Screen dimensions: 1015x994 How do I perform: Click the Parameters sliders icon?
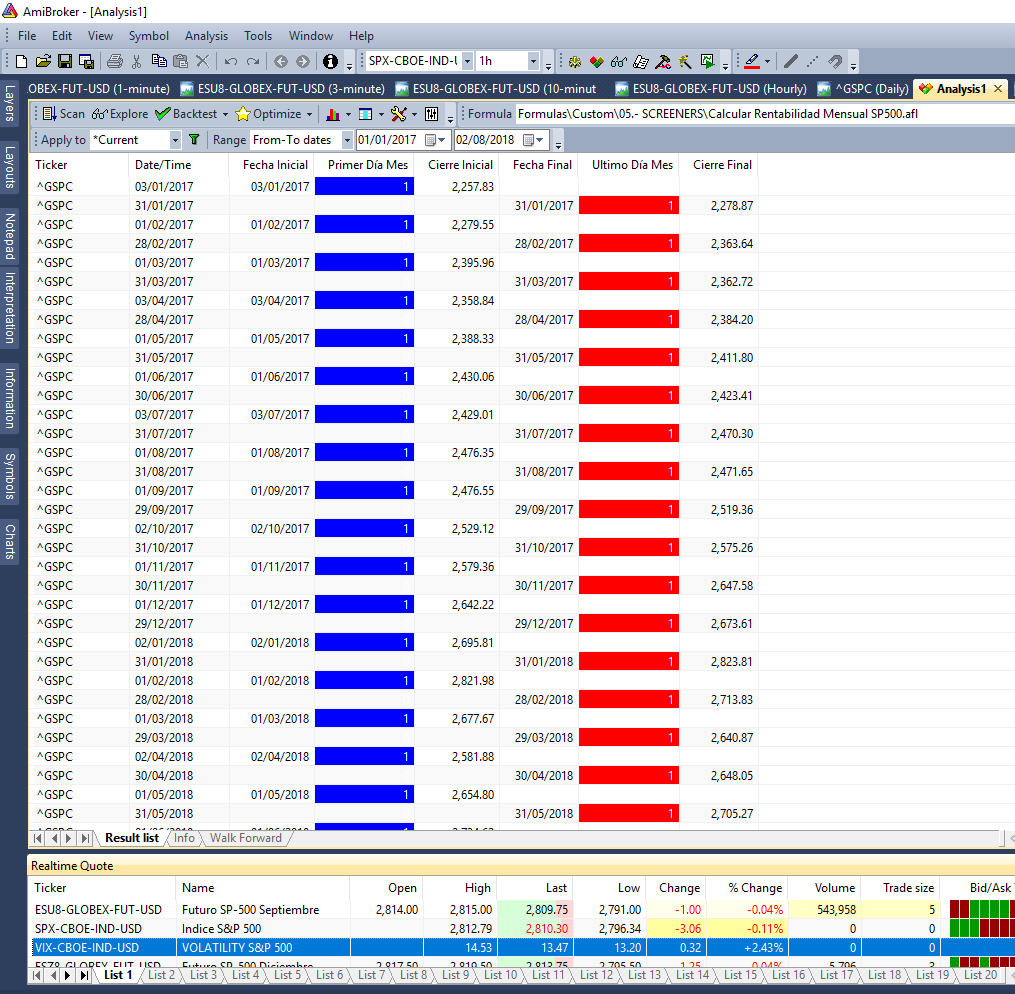[x=432, y=115]
